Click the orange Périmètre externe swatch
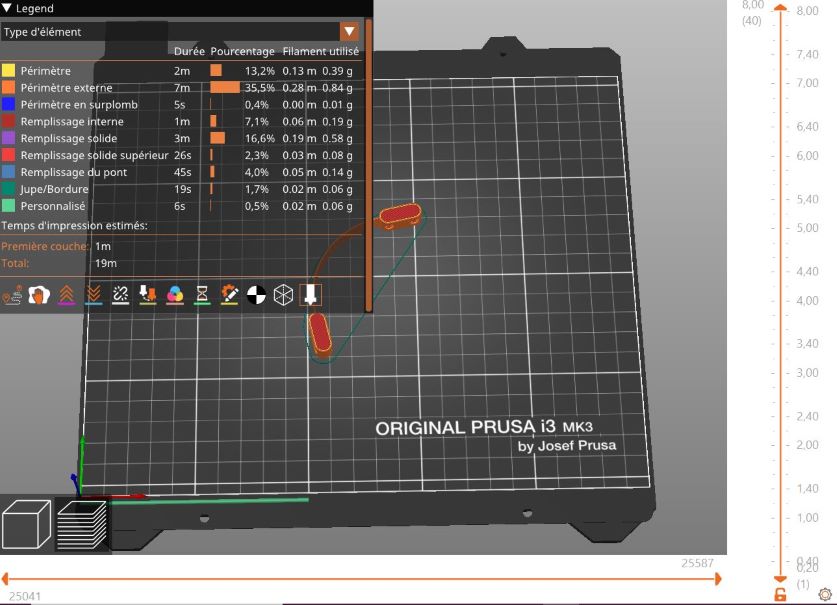 click(8, 88)
